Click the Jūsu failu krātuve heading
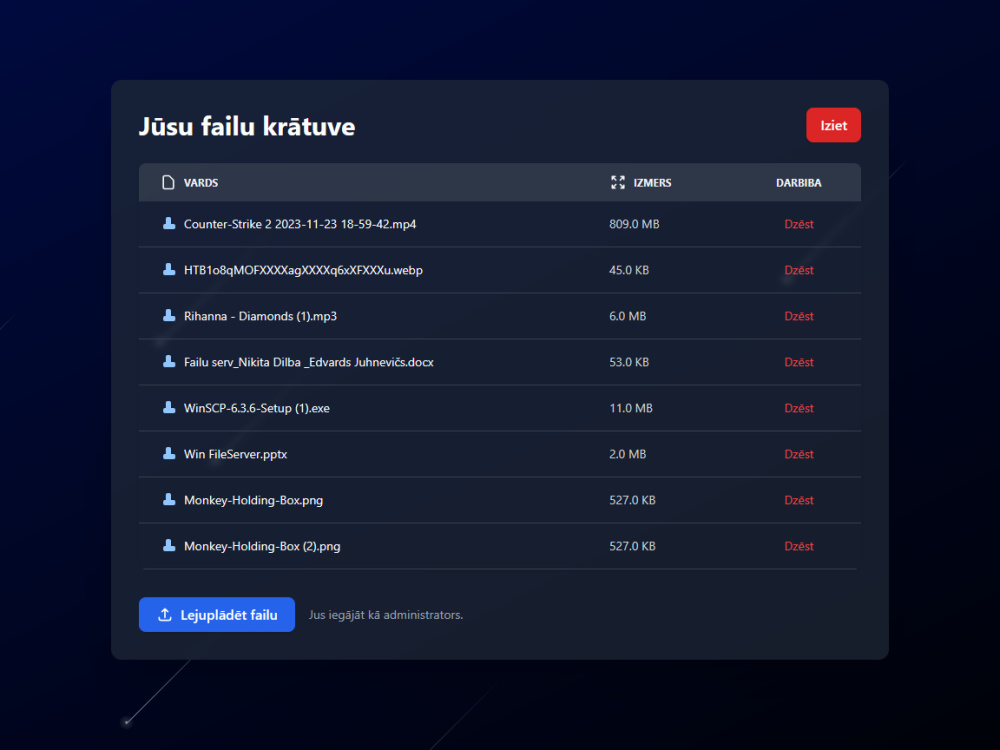This screenshot has height=750, width=1000. coord(247,126)
